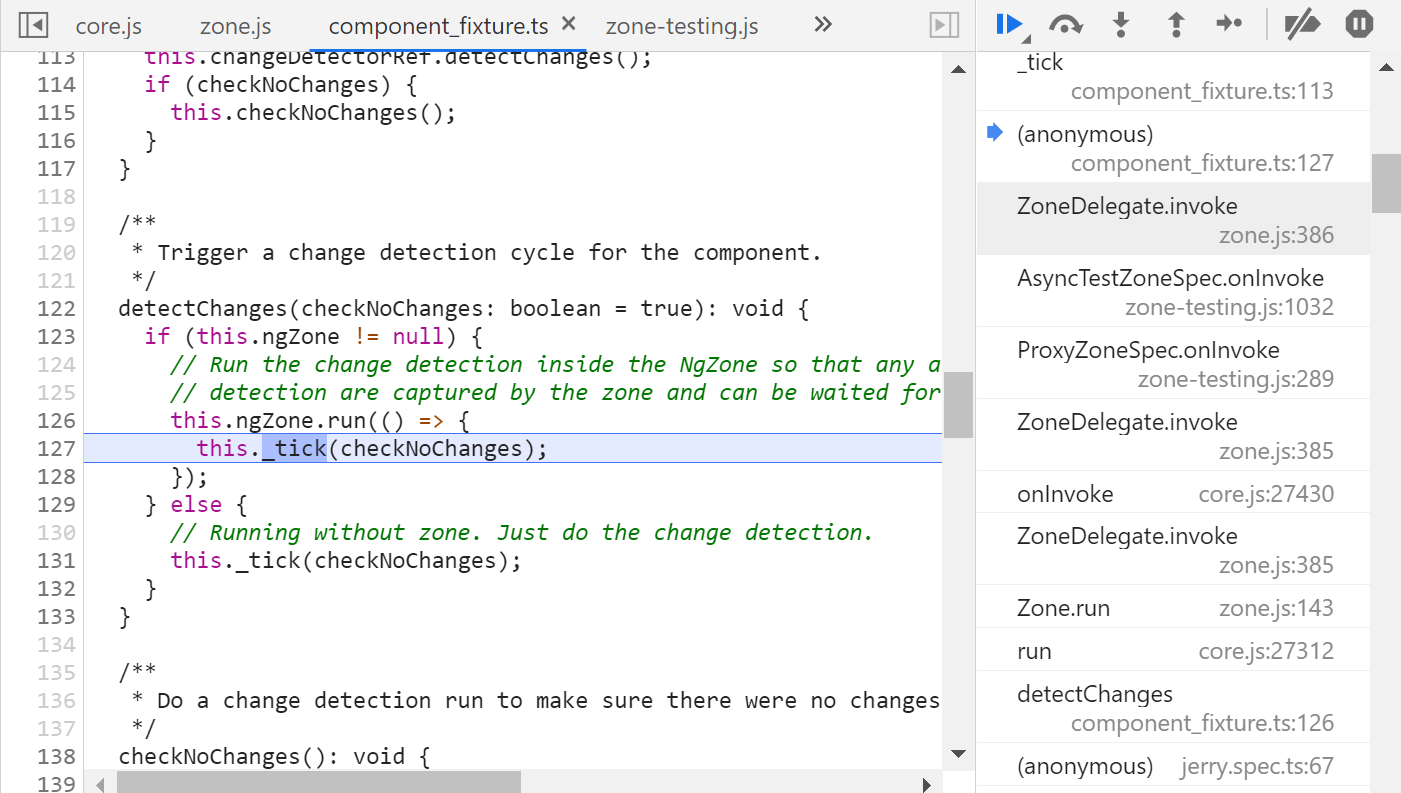This screenshot has width=1401, height=793.
Task: Select the Zone.run zone.js:143 frame
Action: (x=1173, y=607)
